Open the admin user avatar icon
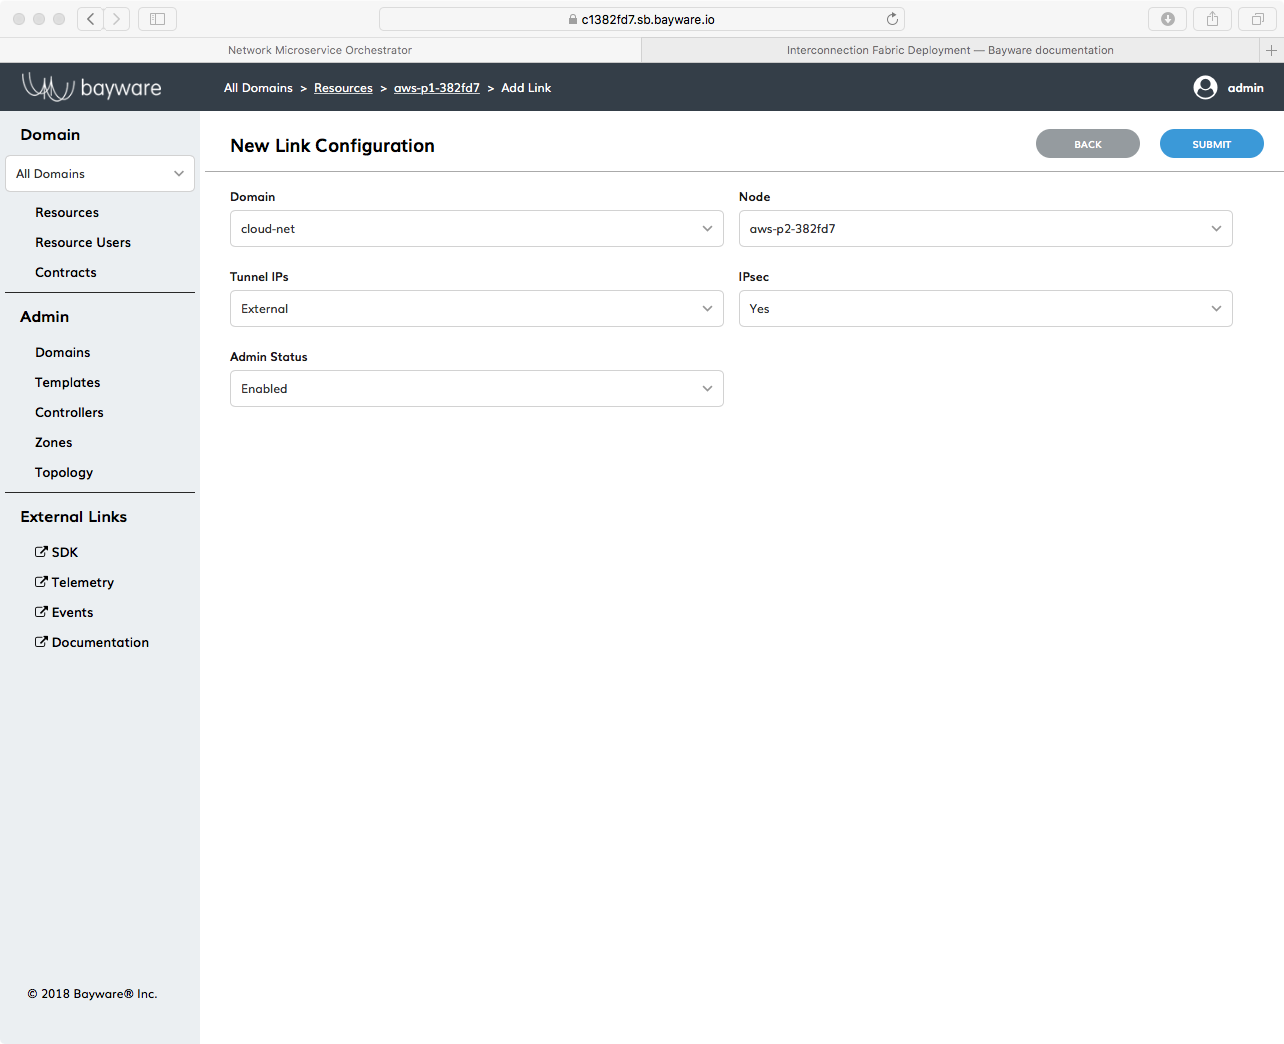Image resolution: width=1284 pixels, height=1044 pixels. pyautogui.click(x=1205, y=88)
